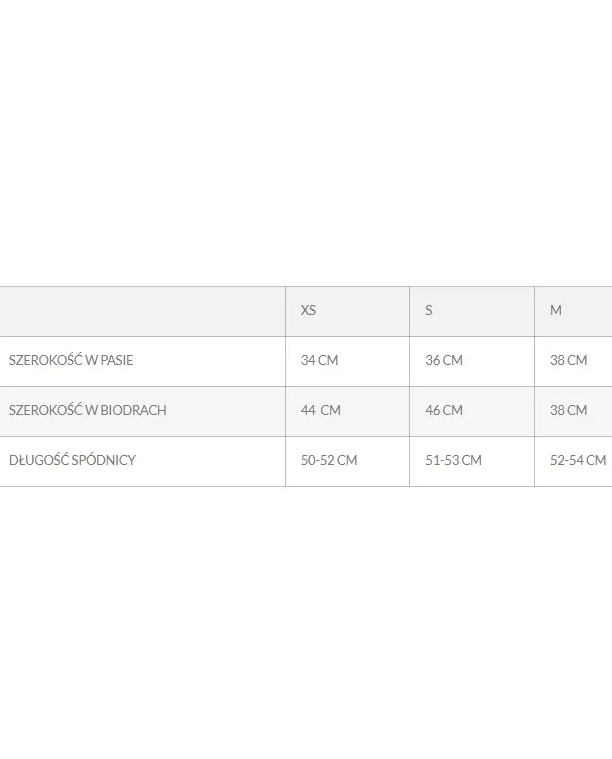
Task: Click the blank white area below the table
Action: pos(306,620)
